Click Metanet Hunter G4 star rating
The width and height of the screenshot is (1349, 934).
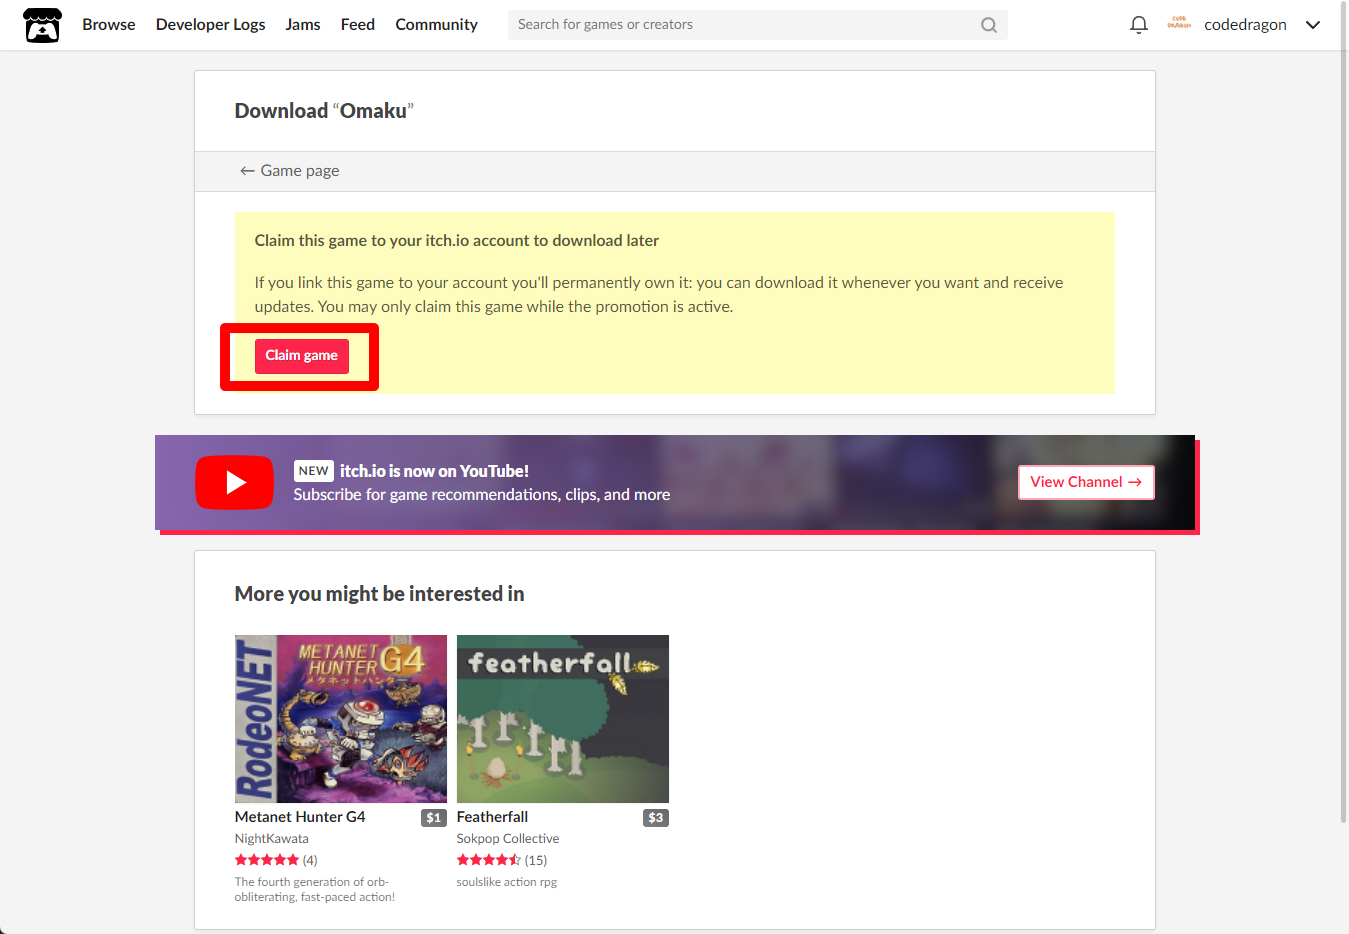267,860
